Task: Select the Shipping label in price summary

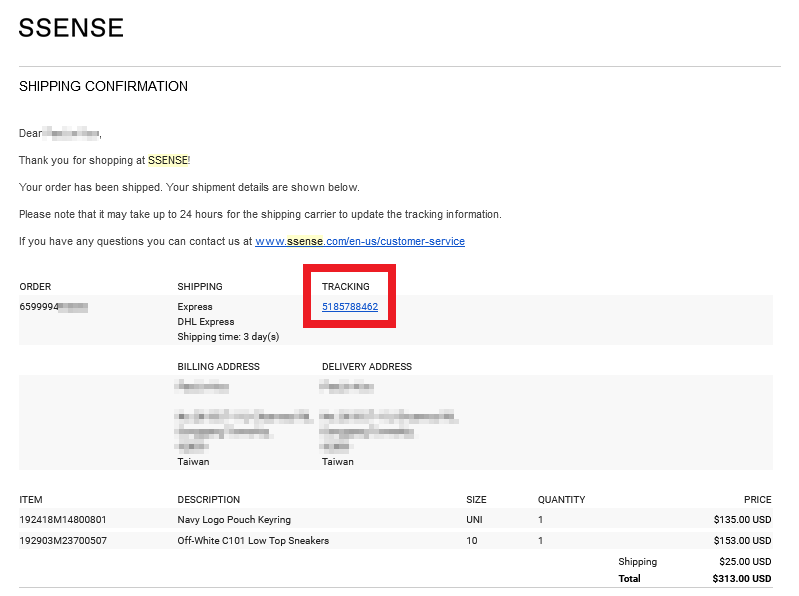Action: [x=637, y=562]
